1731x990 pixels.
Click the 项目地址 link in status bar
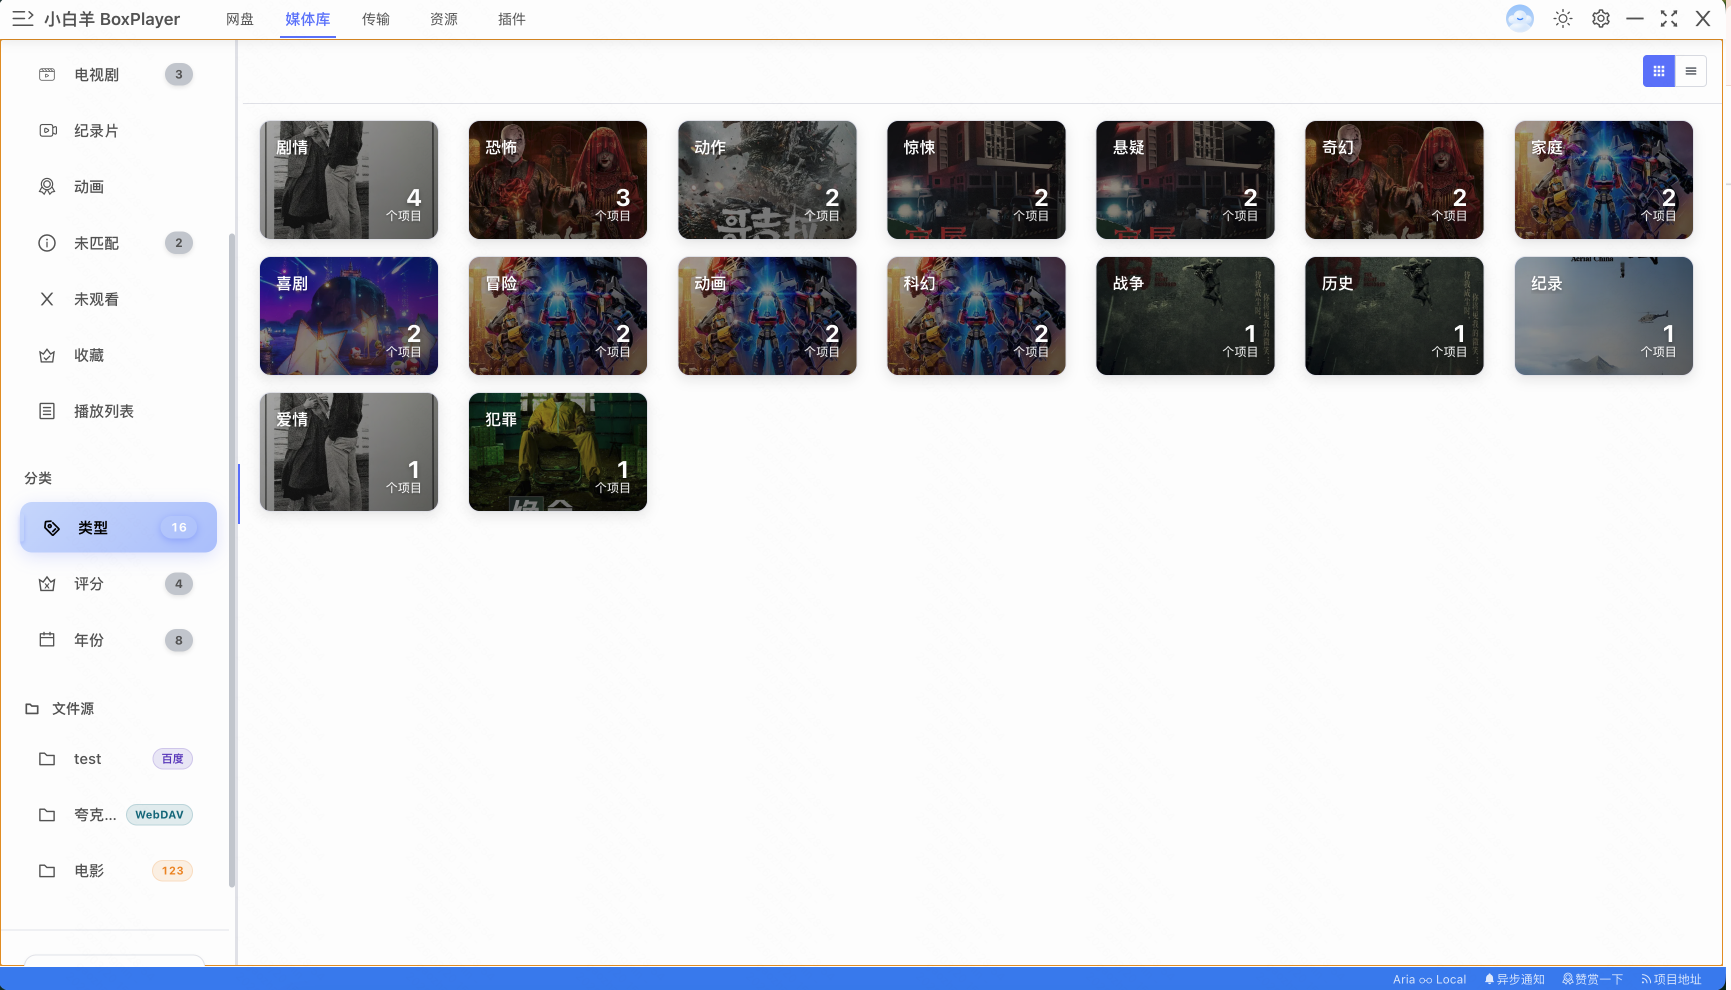pos(1672,979)
